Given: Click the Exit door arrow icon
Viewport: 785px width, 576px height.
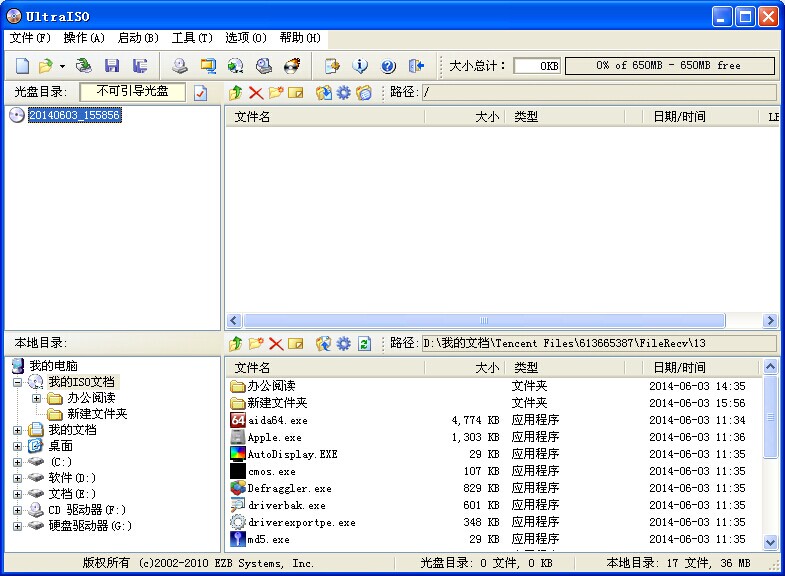Looking at the screenshot, I should pos(416,66).
